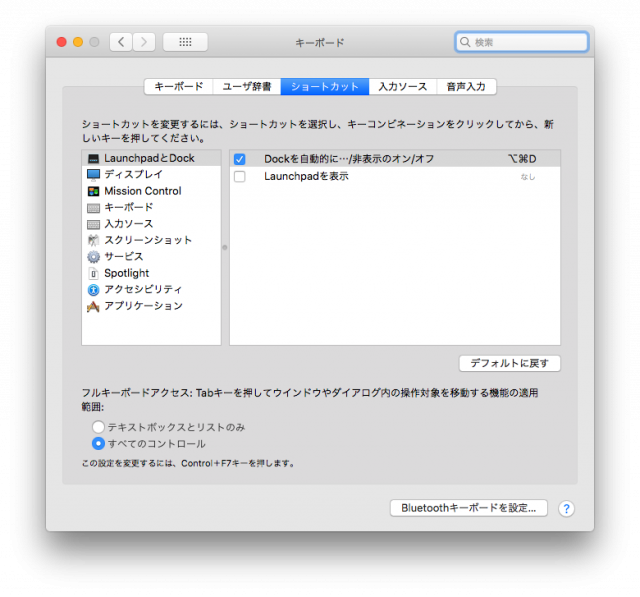Screen dimensions: 640x597
Task: Click the サービス gear icon
Action: point(93,257)
